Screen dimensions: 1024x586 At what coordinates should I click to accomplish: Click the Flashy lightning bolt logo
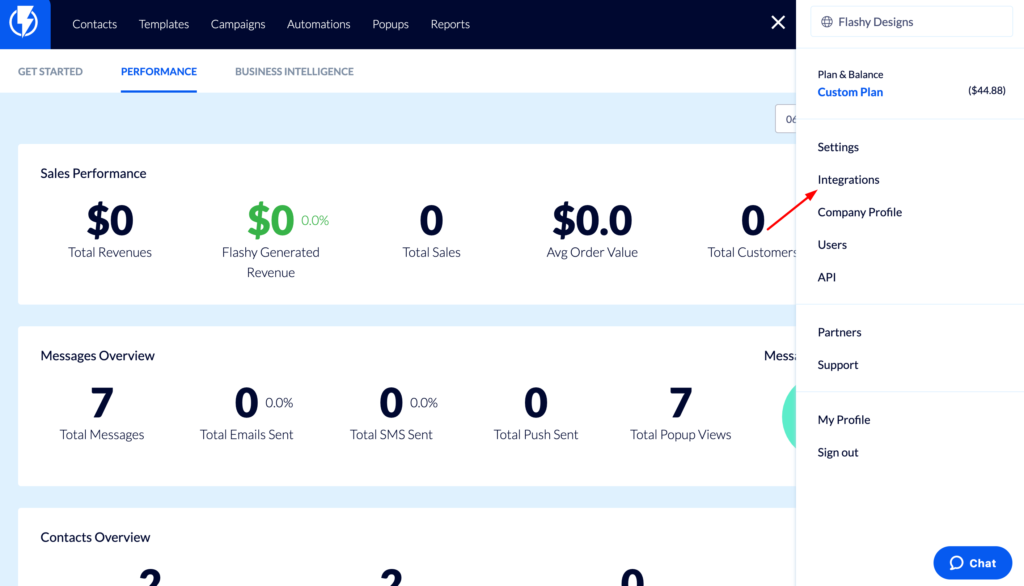click(x=24, y=23)
